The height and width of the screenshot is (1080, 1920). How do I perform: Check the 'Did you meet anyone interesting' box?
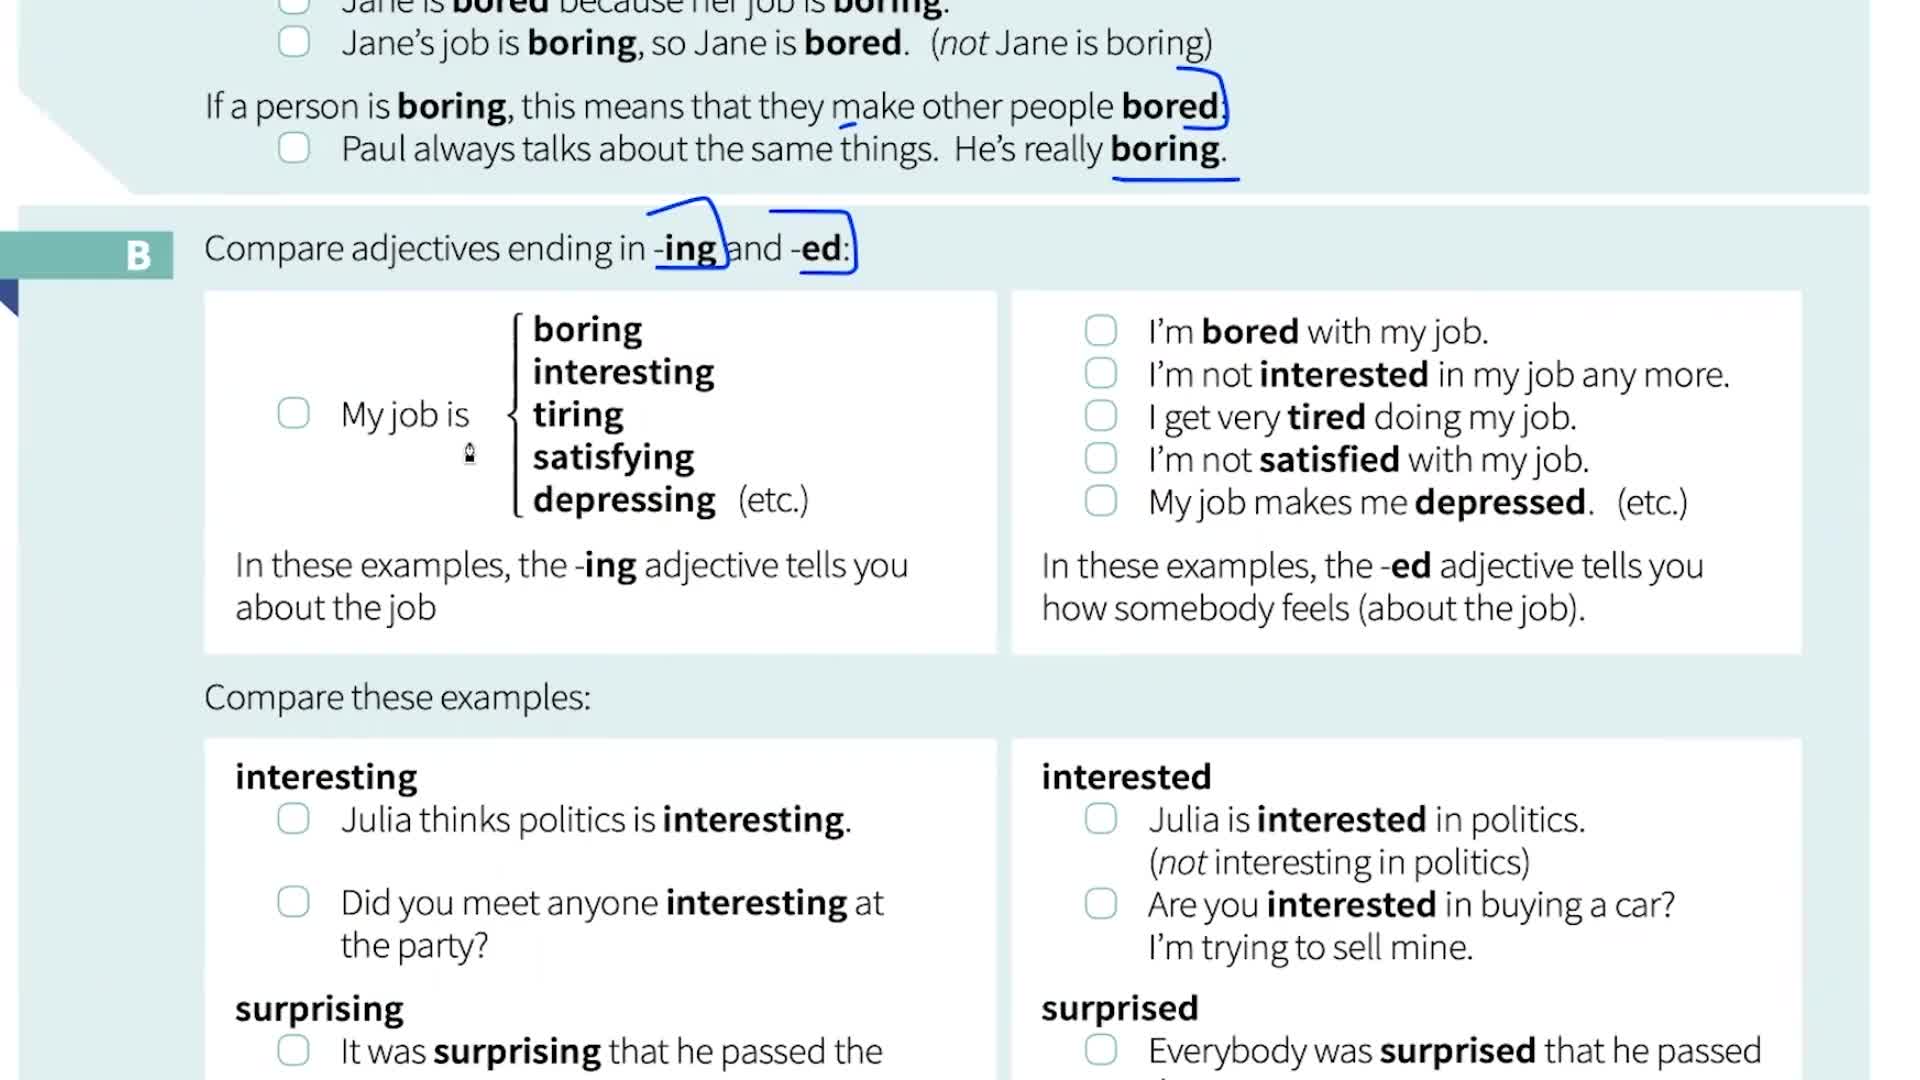[x=293, y=902]
